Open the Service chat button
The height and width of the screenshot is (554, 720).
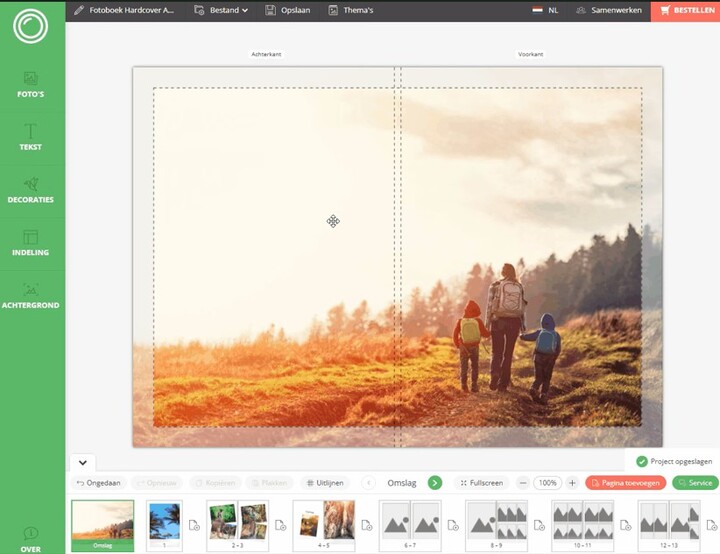coord(695,483)
